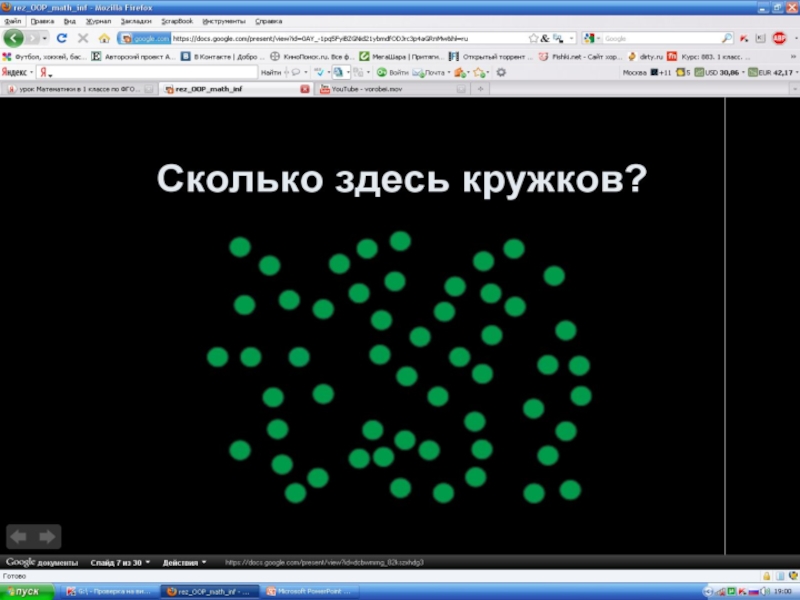Open the dirty.ru bookmark

click(x=645, y=57)
